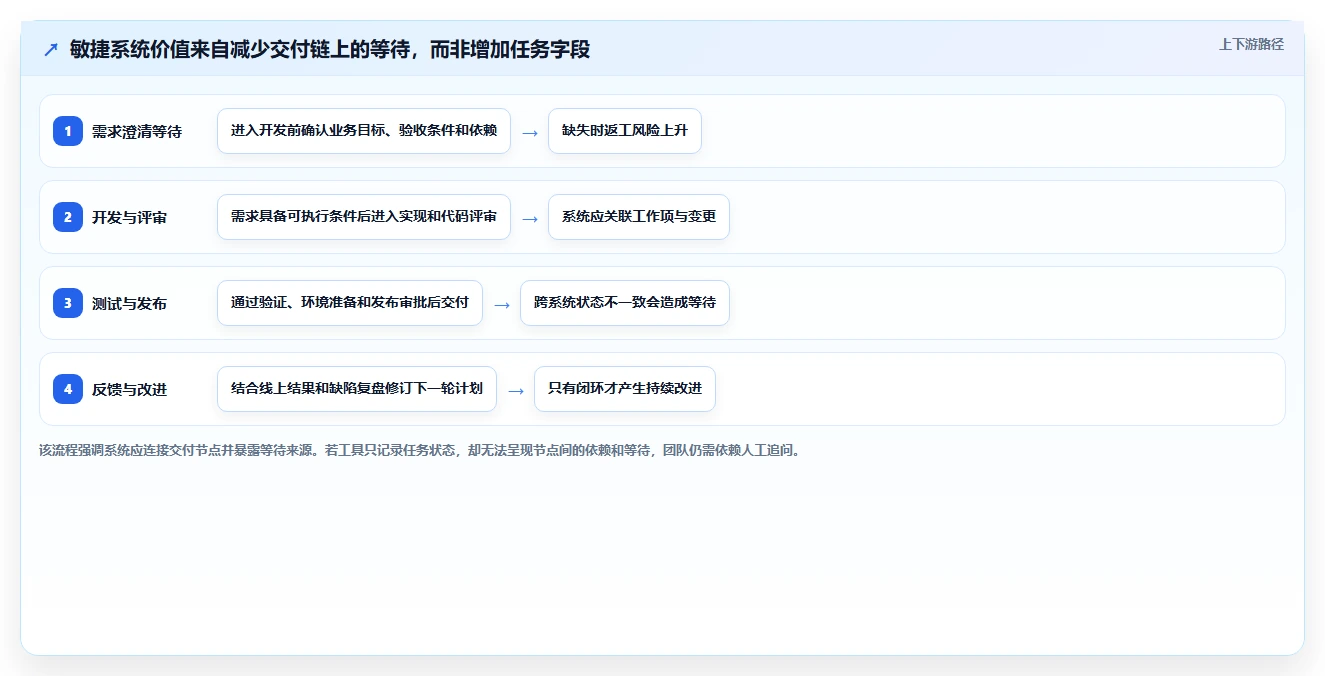Click step number 4 badge
This screenshot has width=1325, height=676.
click(68, 389)
